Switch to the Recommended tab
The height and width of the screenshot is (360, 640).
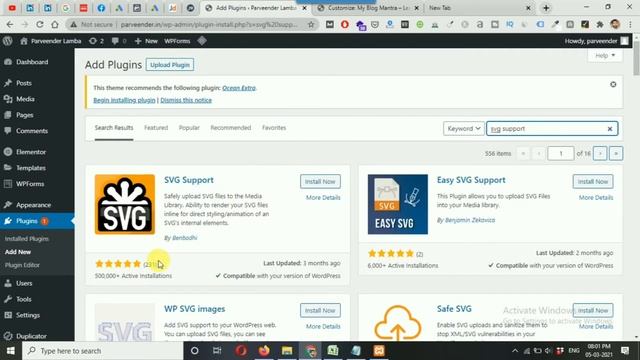point(231,128)
